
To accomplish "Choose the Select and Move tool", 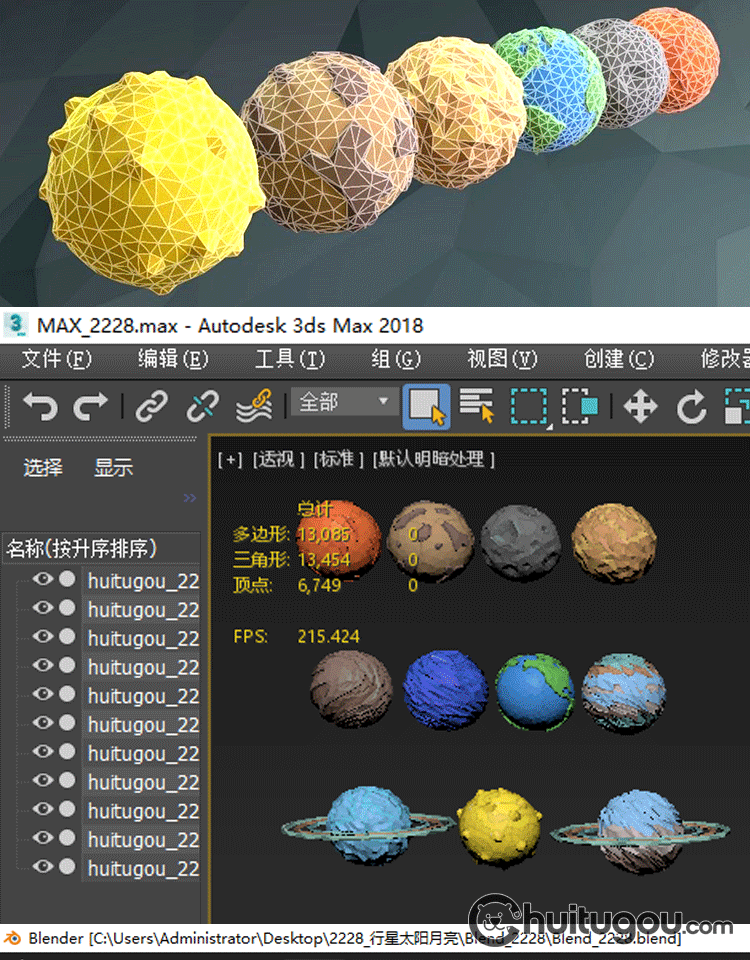I will pos(640,406).
